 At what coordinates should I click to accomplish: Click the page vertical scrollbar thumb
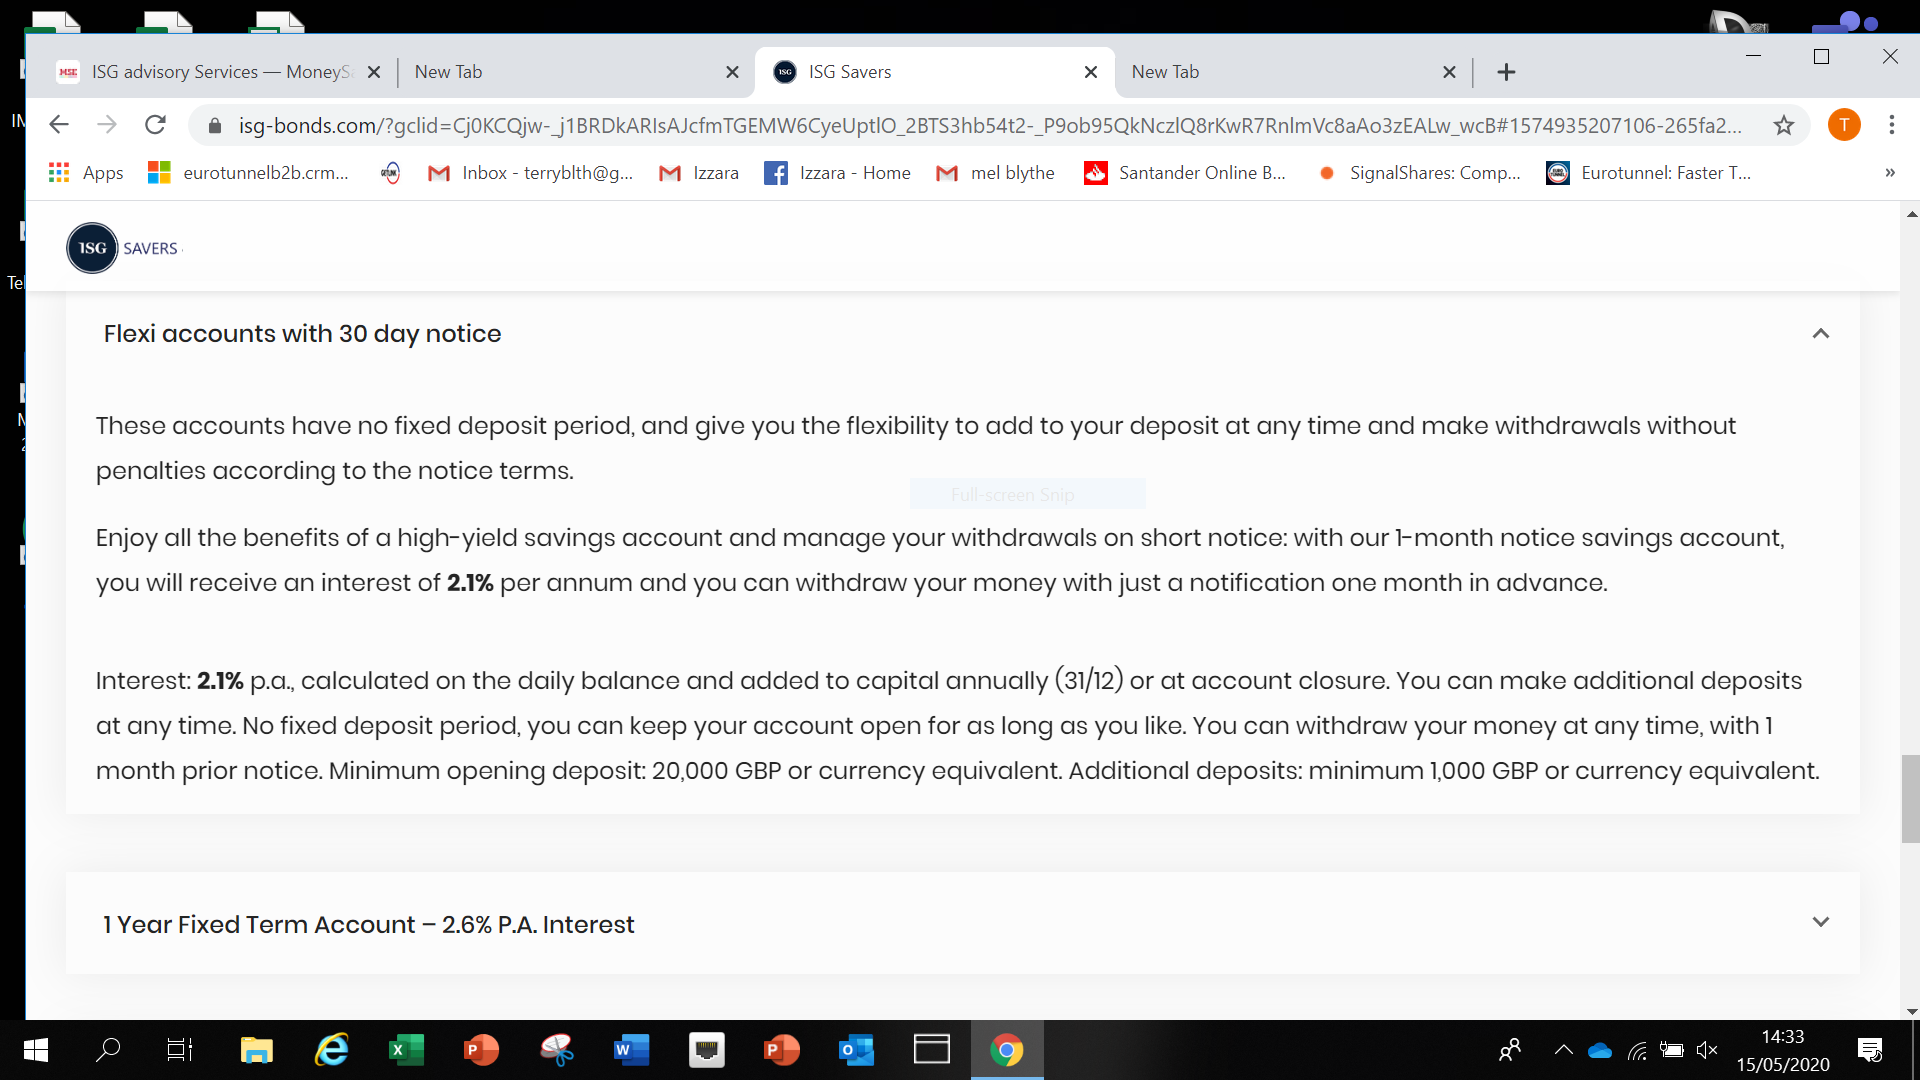click(x=1910, y=798)
